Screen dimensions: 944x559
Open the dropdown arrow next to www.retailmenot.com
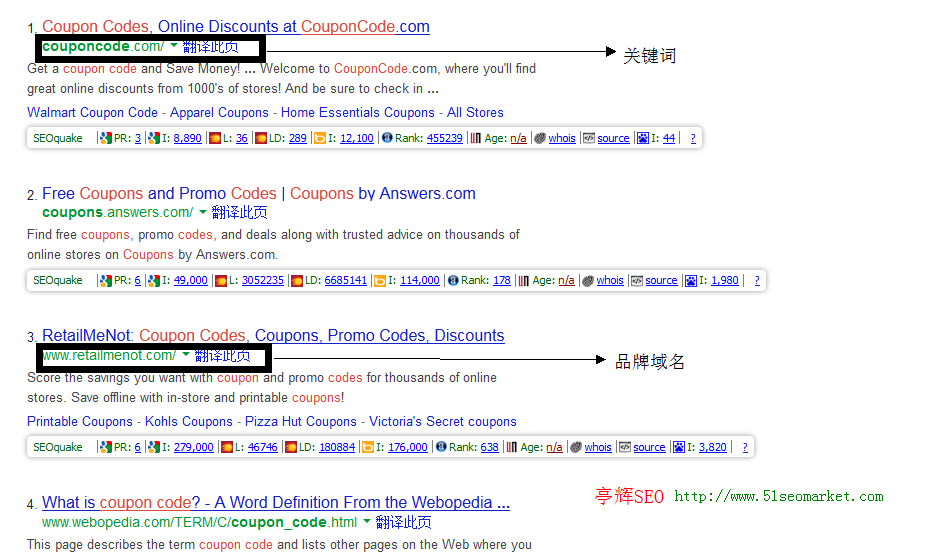coord(186,355)
